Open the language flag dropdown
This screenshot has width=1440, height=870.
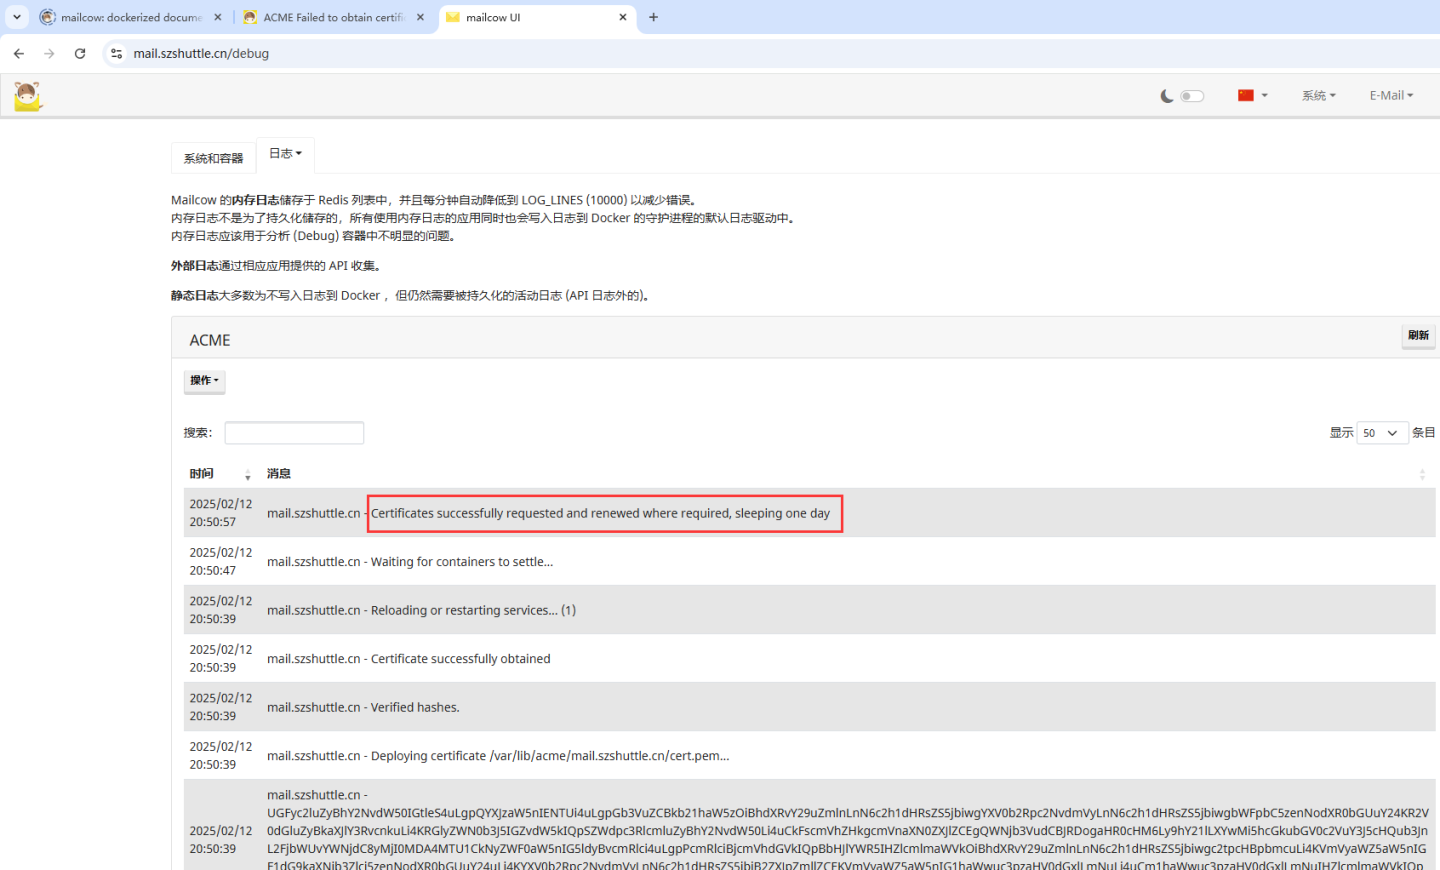coord(1252,96)
